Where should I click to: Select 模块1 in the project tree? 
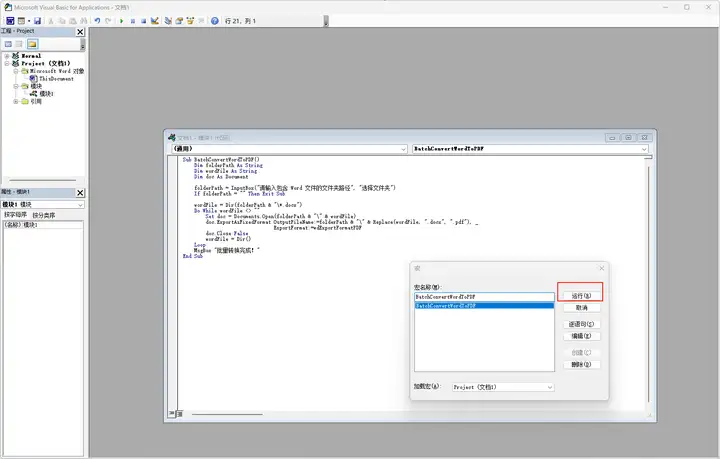[46, 94]
